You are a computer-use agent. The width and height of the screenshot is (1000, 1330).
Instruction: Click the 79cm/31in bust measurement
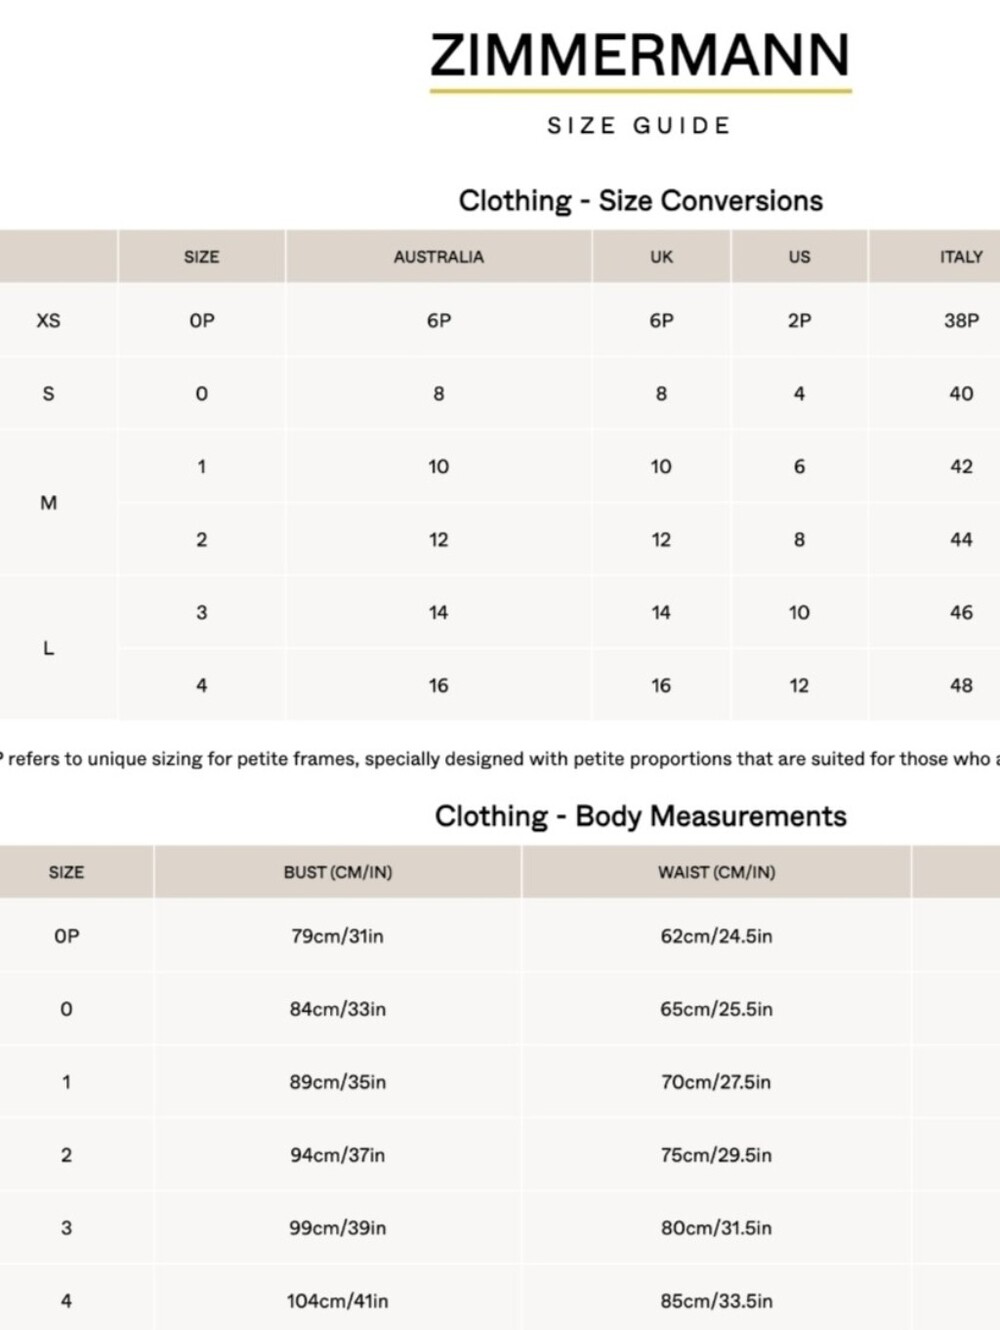(x=337, y=937)
